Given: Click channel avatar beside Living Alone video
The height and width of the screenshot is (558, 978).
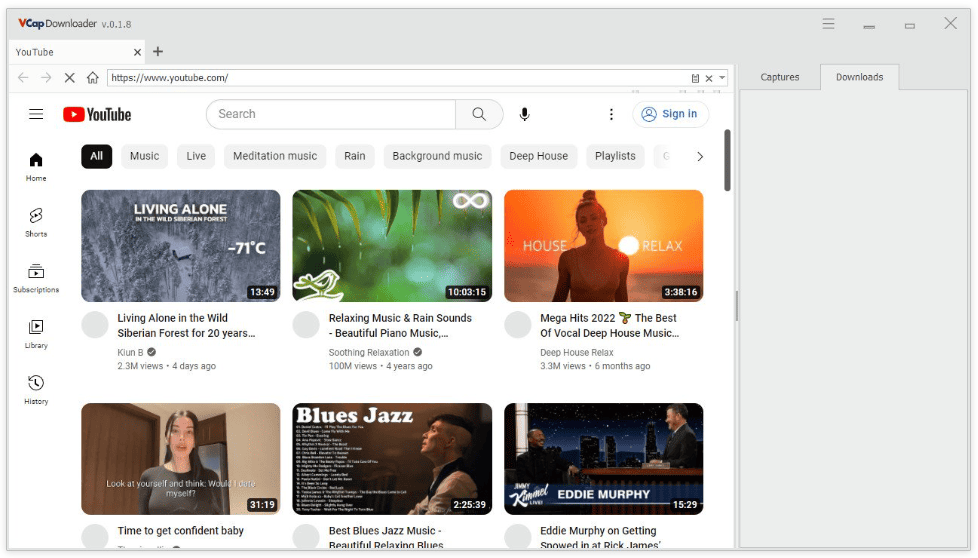Looking at the screenshot, I should [95, 325].
